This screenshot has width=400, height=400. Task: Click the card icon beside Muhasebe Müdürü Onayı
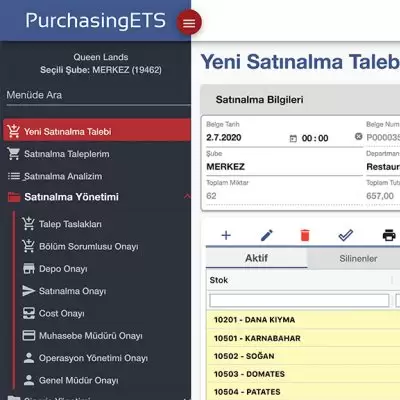coord(29,335)
